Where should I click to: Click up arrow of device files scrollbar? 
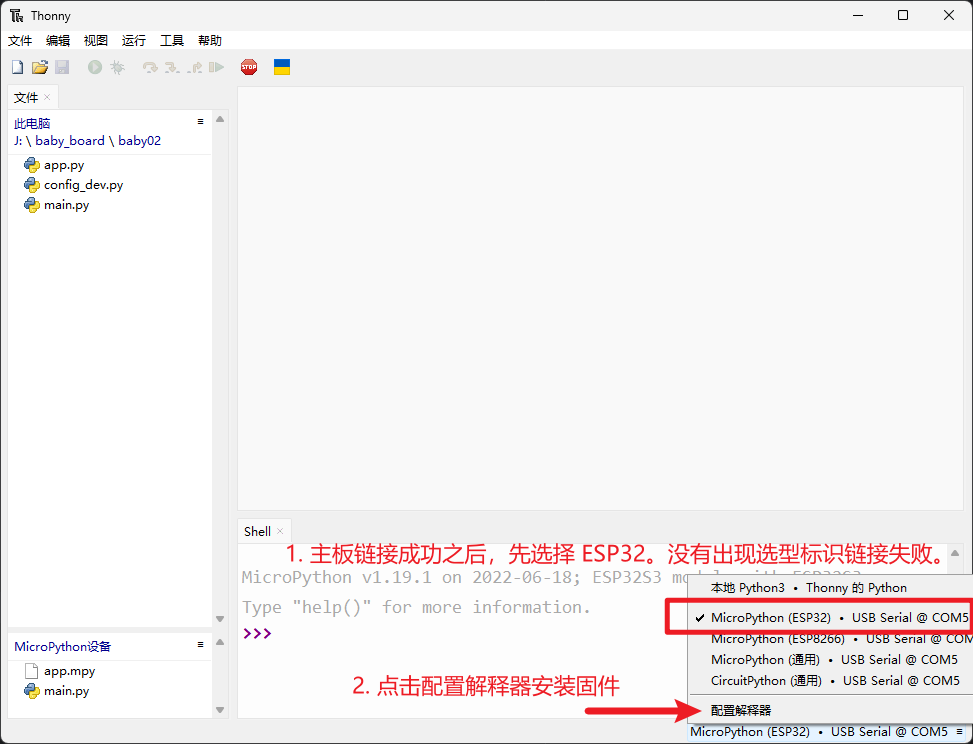click(220, 642)
